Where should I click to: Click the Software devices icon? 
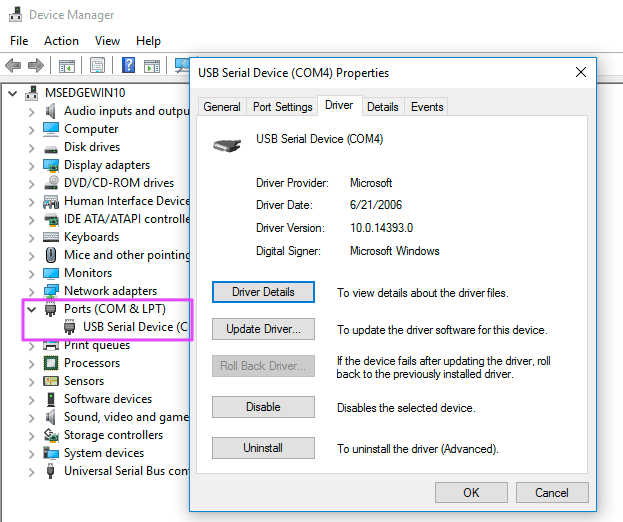tap(51, 399)
